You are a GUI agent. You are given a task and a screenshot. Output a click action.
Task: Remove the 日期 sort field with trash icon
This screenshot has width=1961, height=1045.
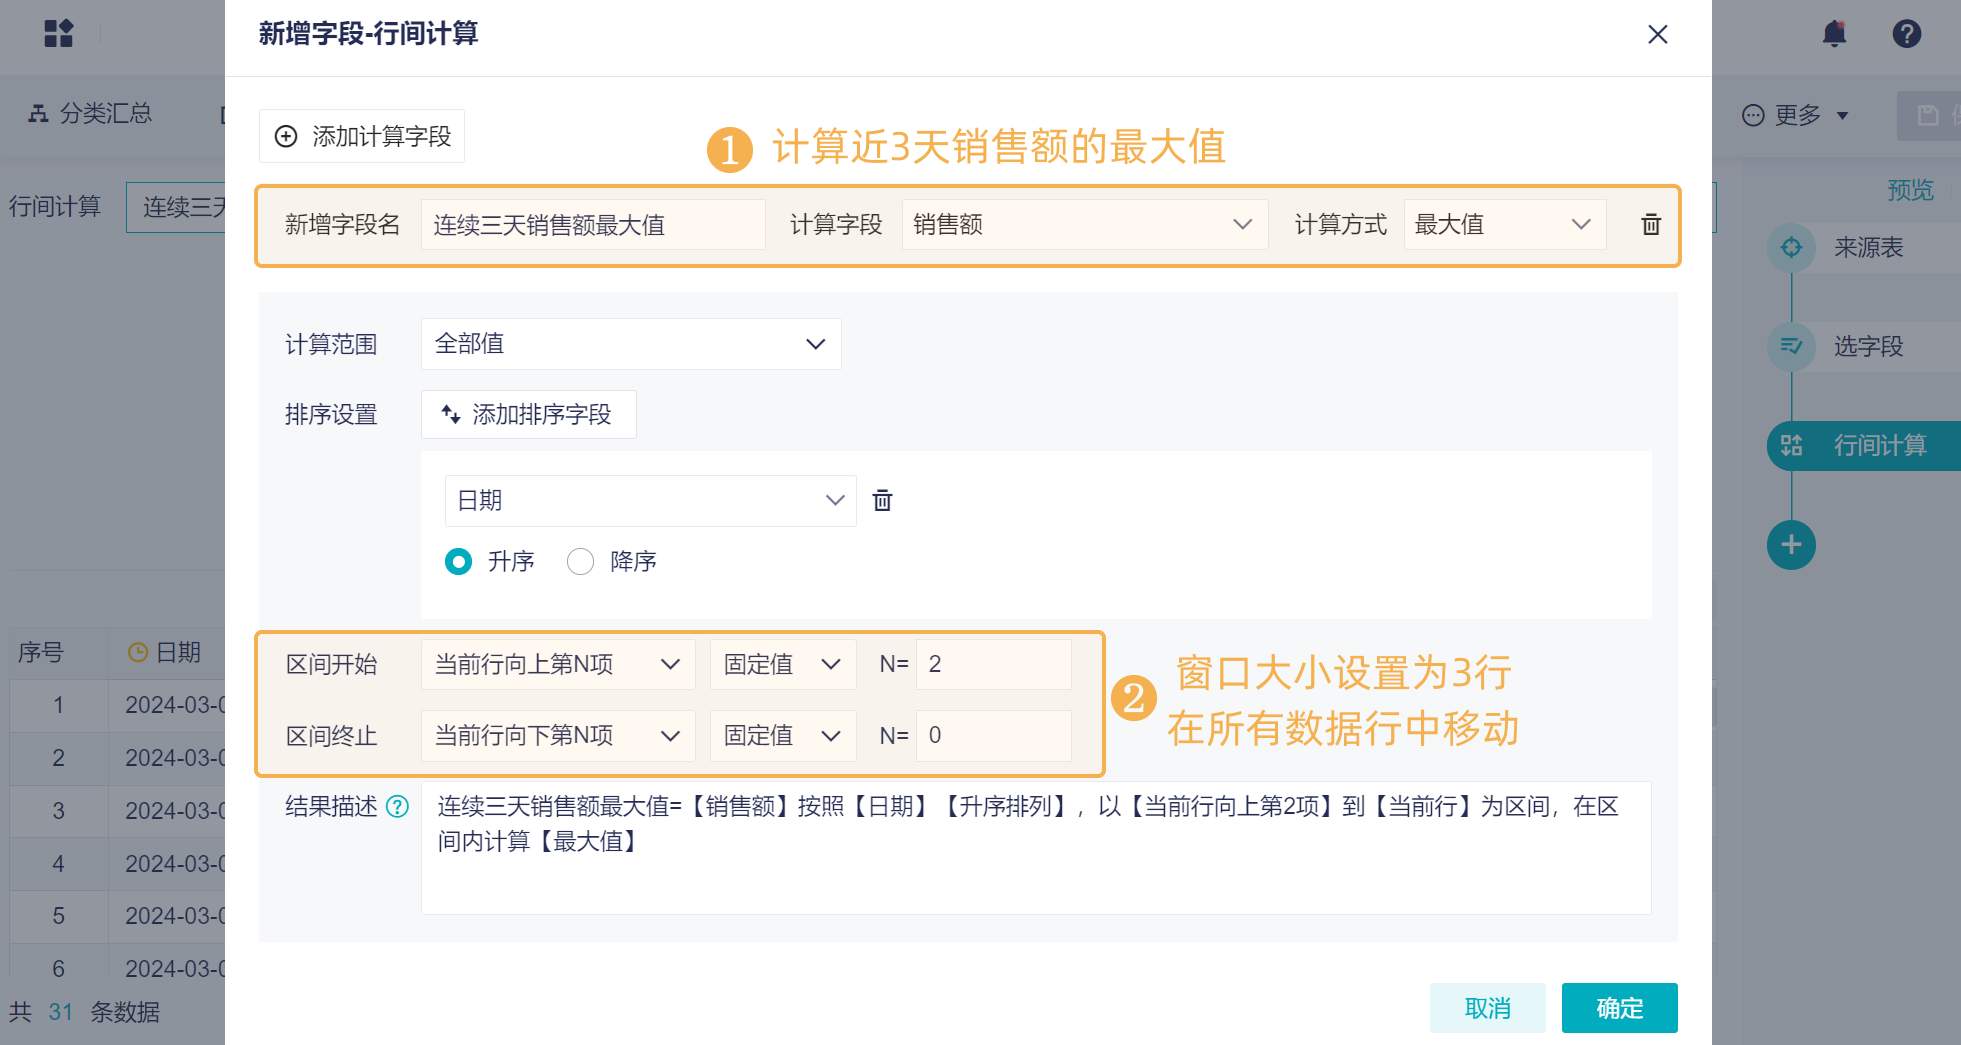click(x=882, y=500)
